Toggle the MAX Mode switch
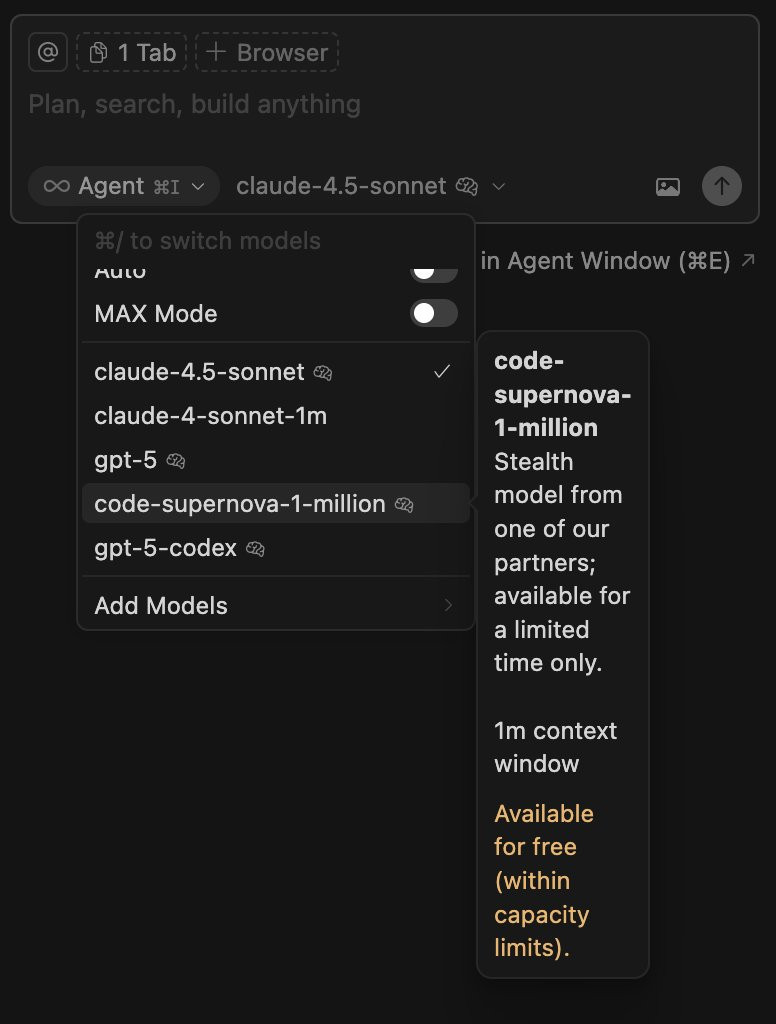The width and height of the screenshot is (776, 1024). point(434,314)
